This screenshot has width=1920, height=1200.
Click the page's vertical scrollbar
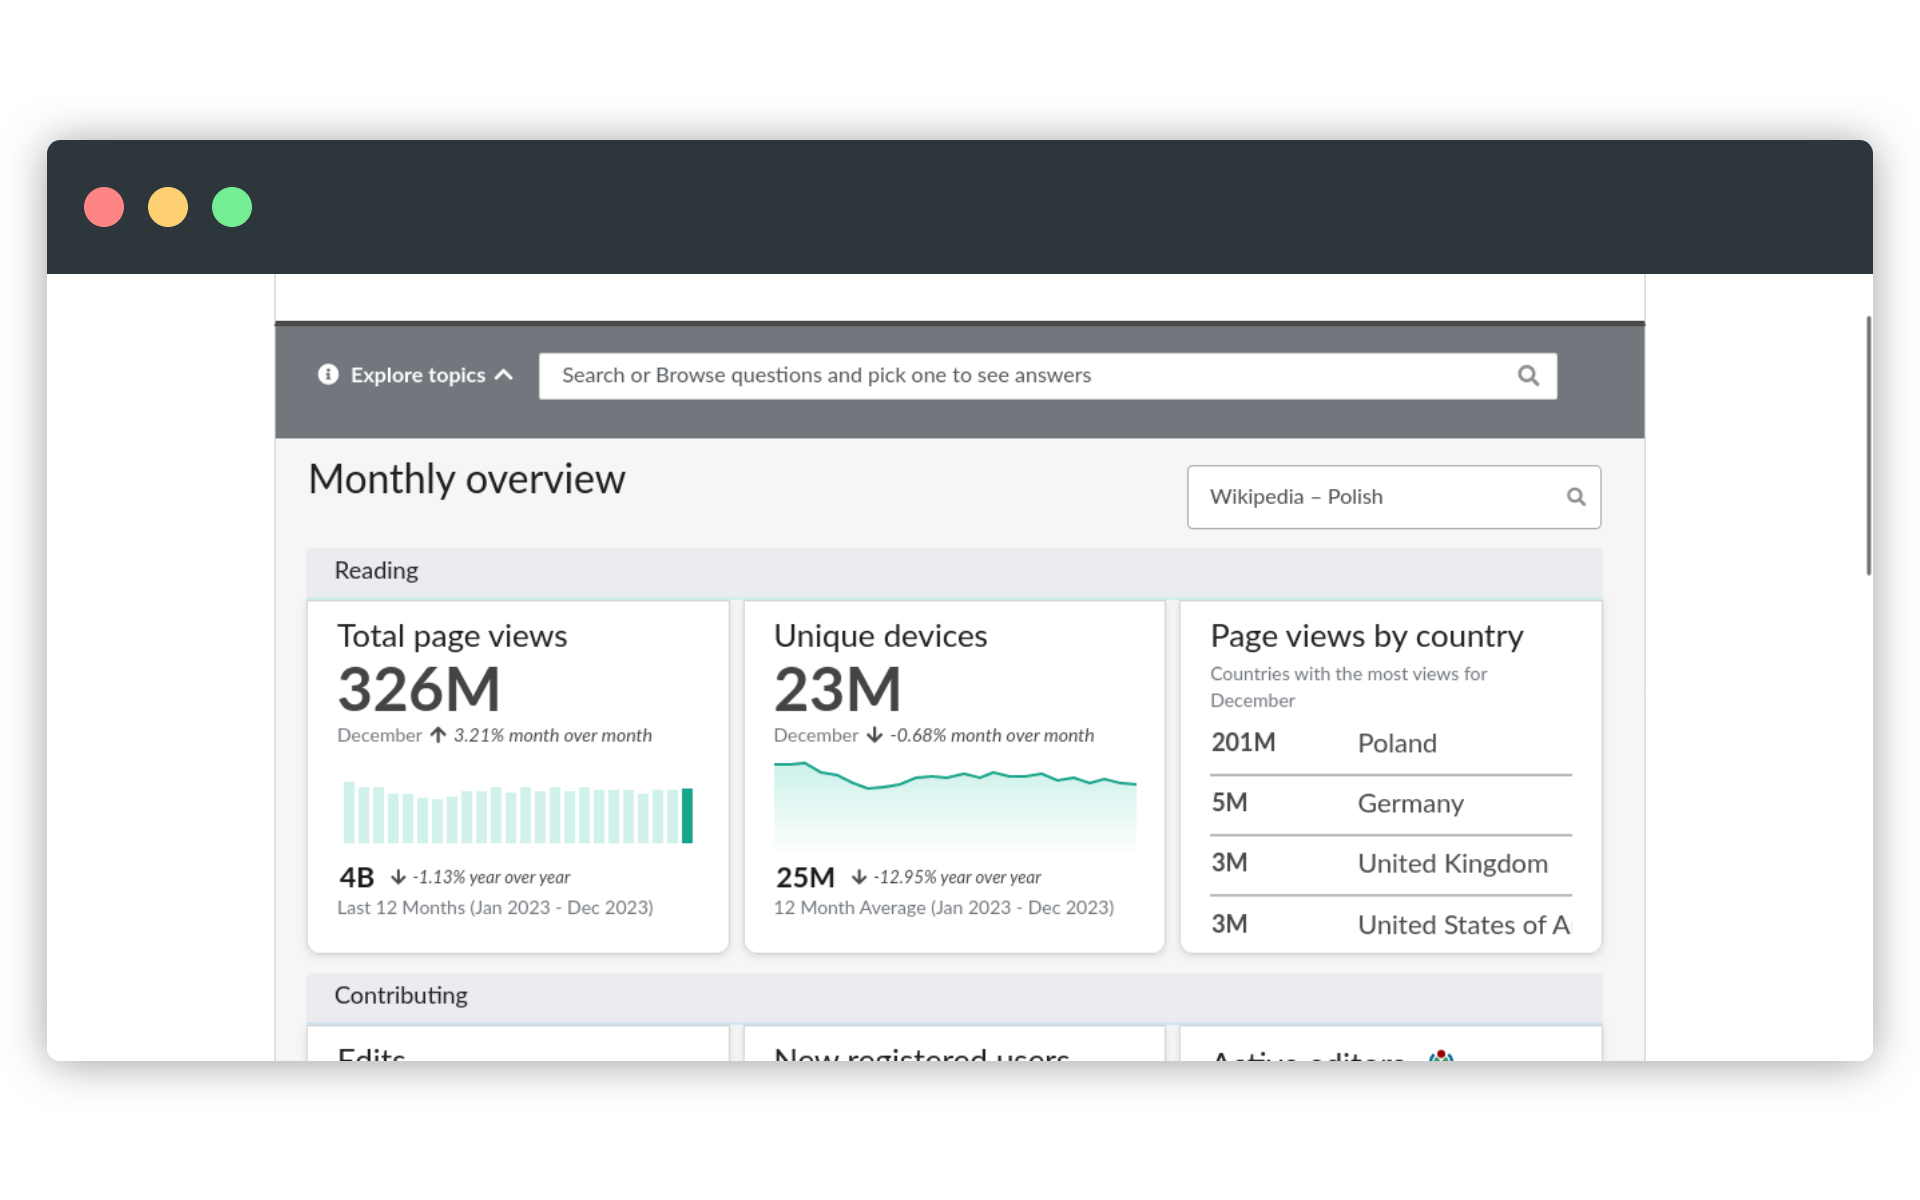click(x=1867, y=446)
